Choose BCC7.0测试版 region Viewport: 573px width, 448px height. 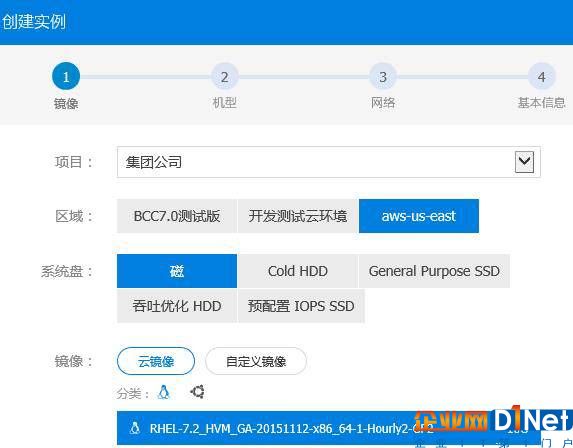[177, 216]
